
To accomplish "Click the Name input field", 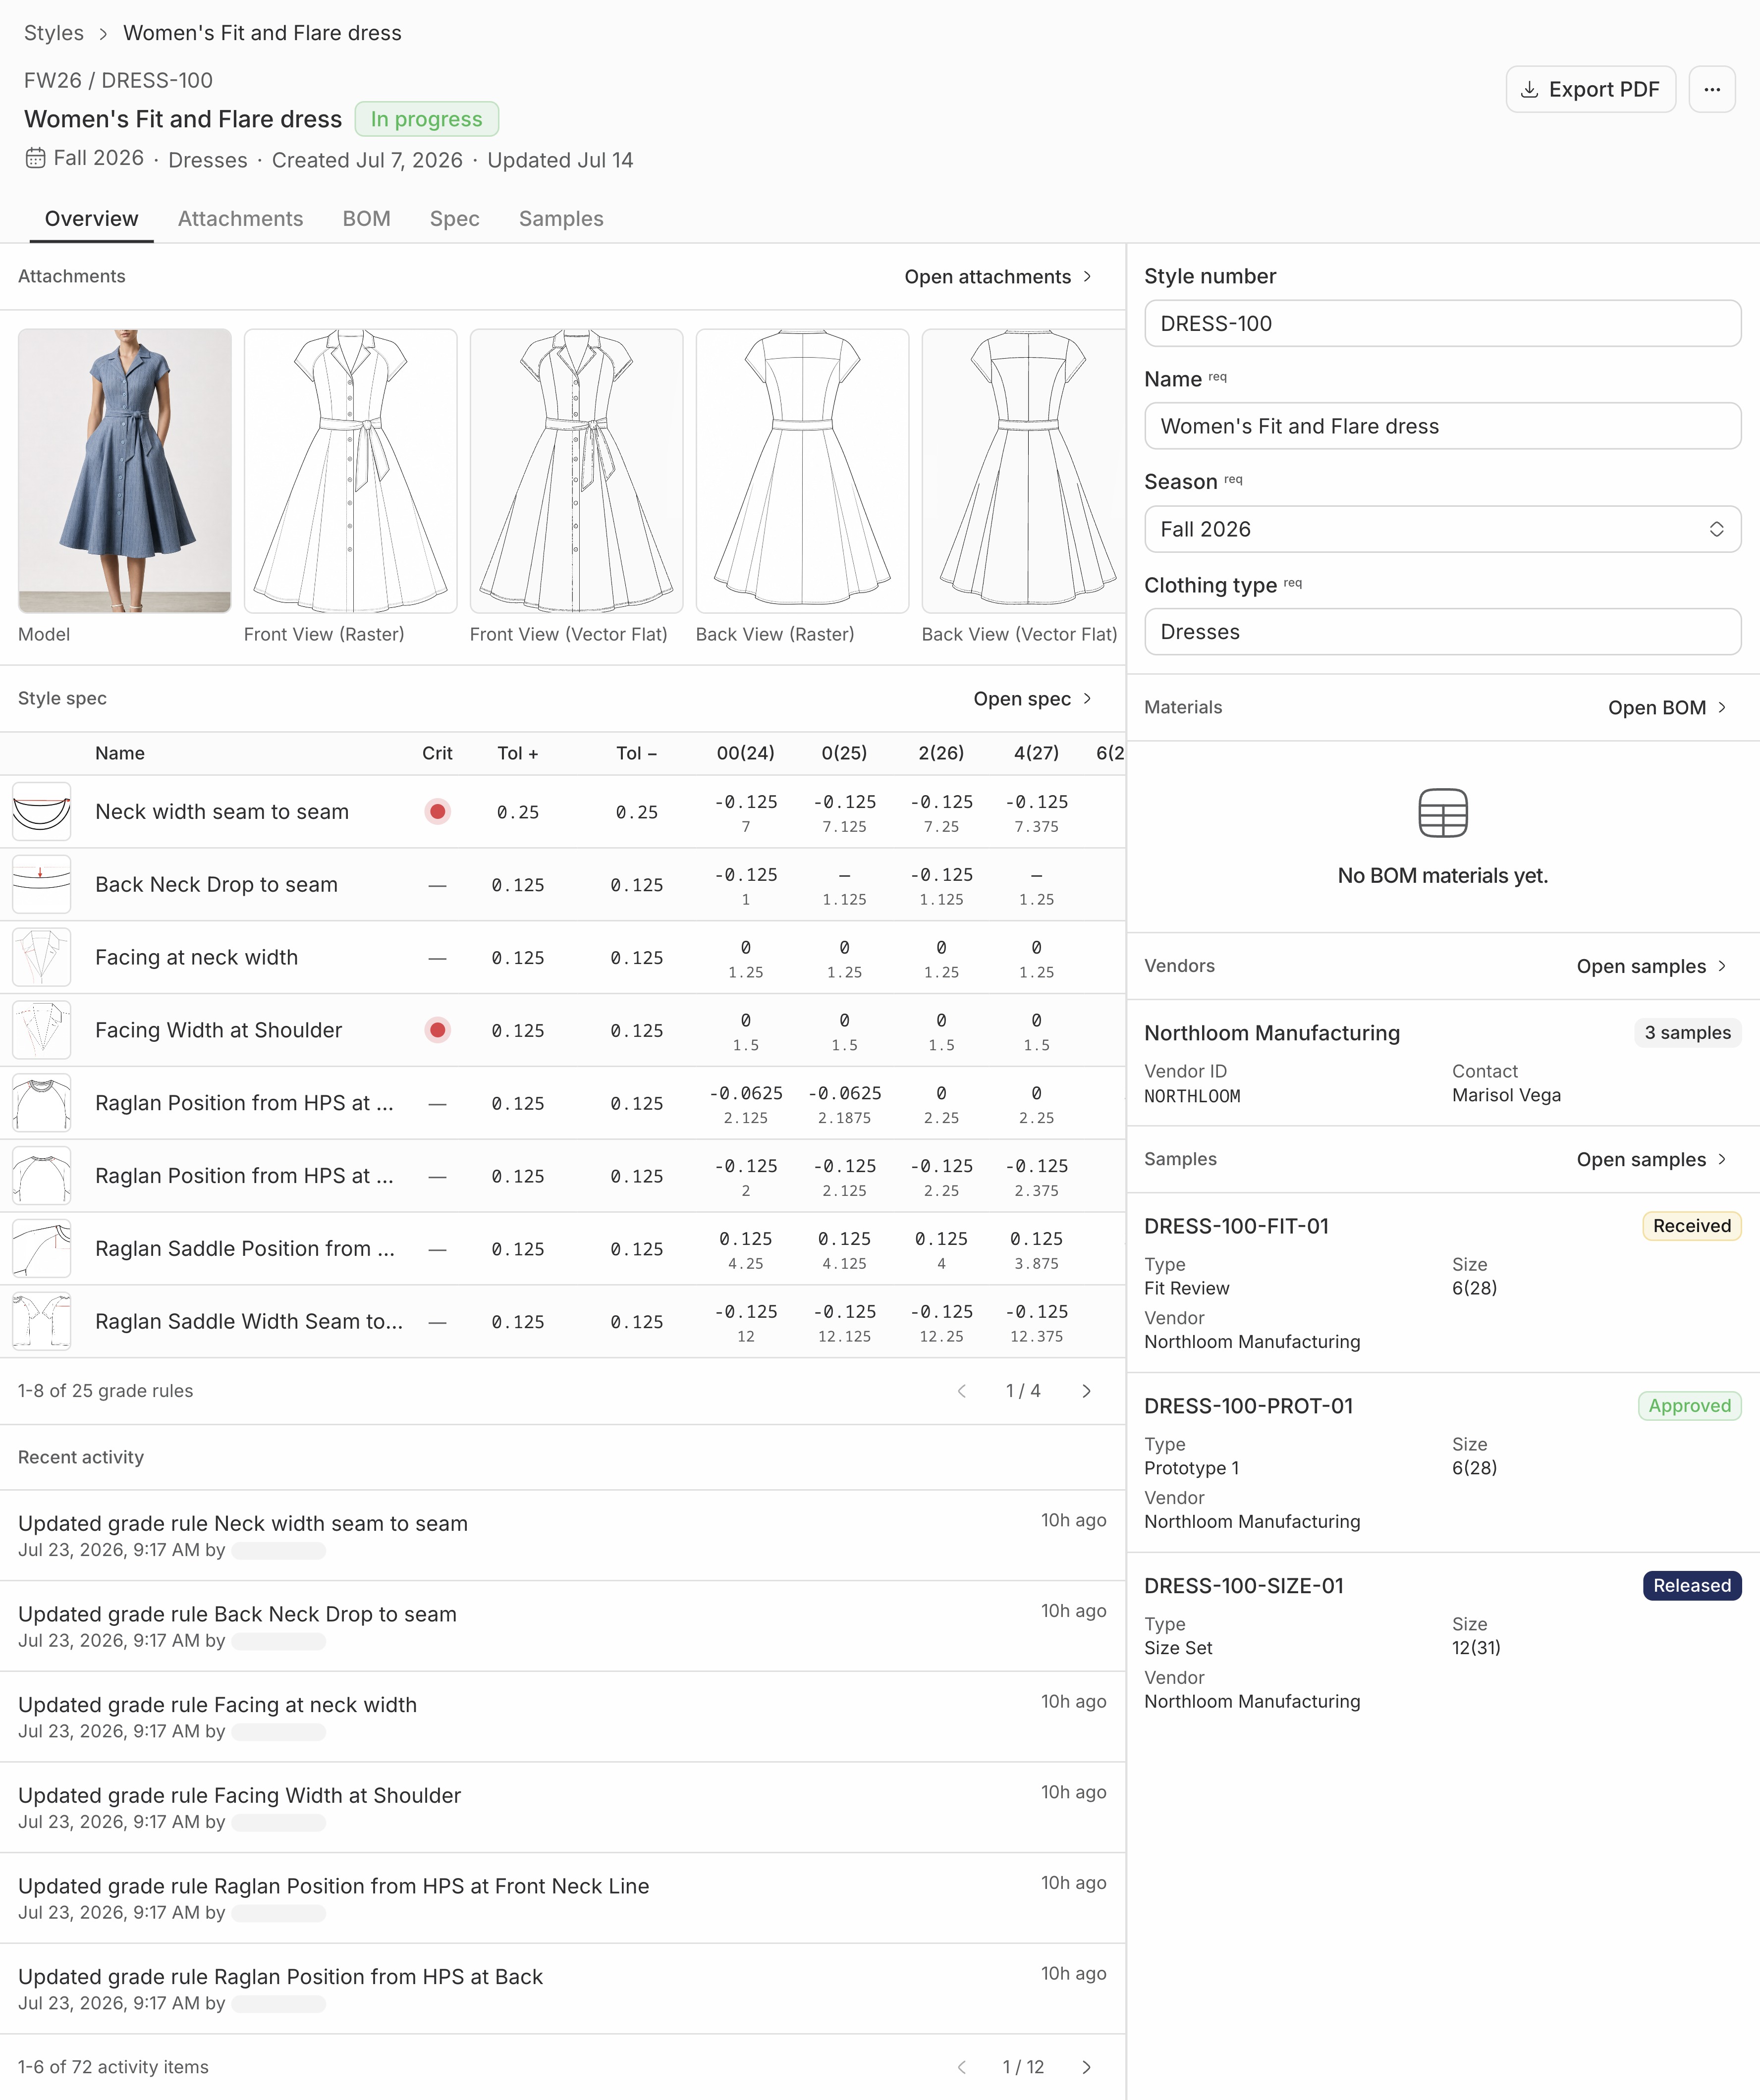I will coord(1442,426).
